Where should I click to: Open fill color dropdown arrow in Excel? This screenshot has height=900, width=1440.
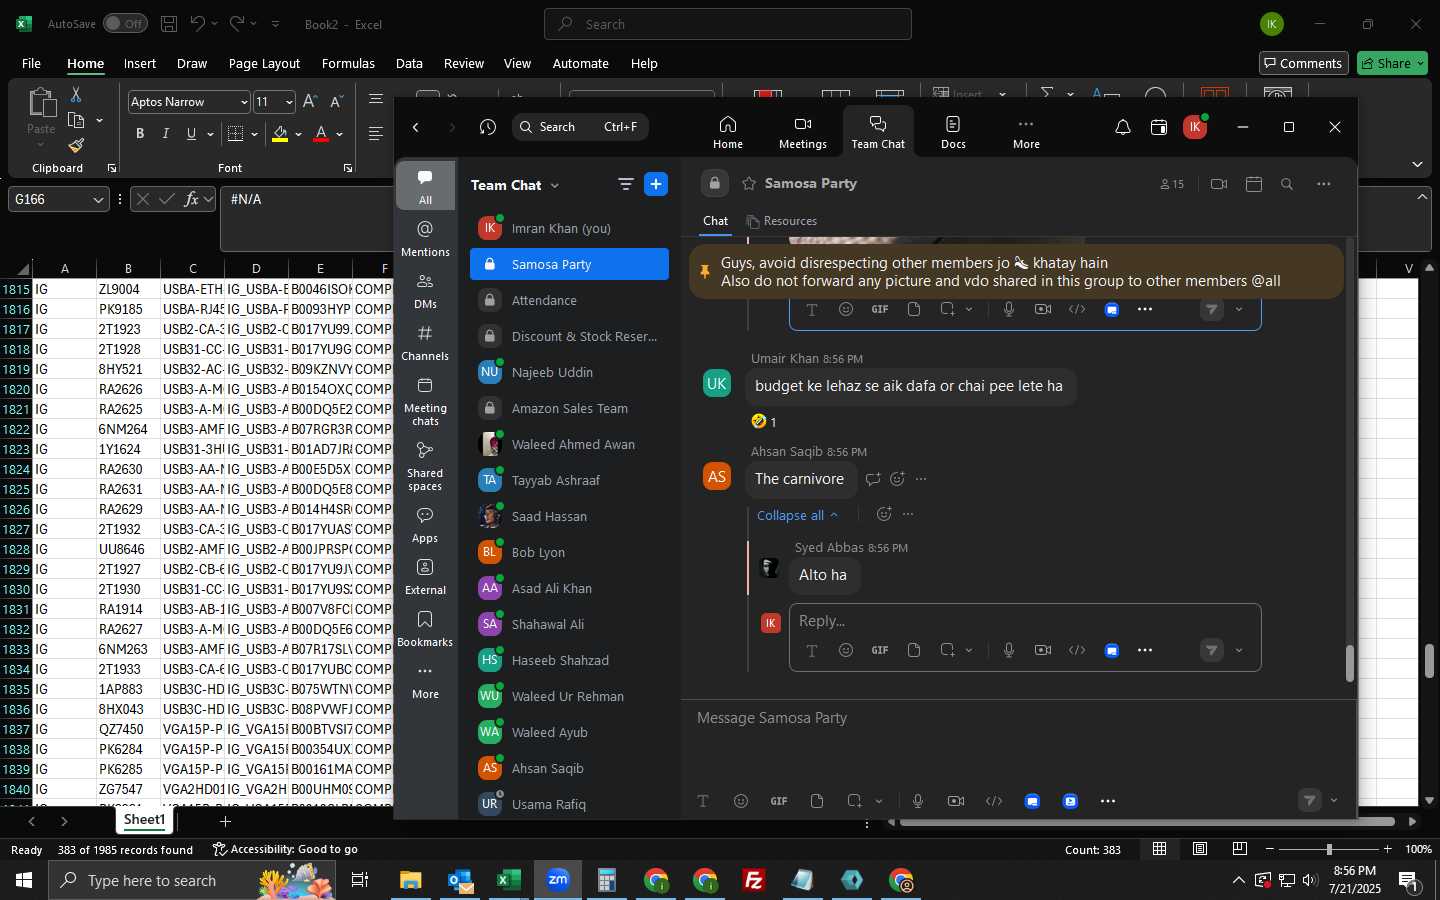(x=298, y=134)
